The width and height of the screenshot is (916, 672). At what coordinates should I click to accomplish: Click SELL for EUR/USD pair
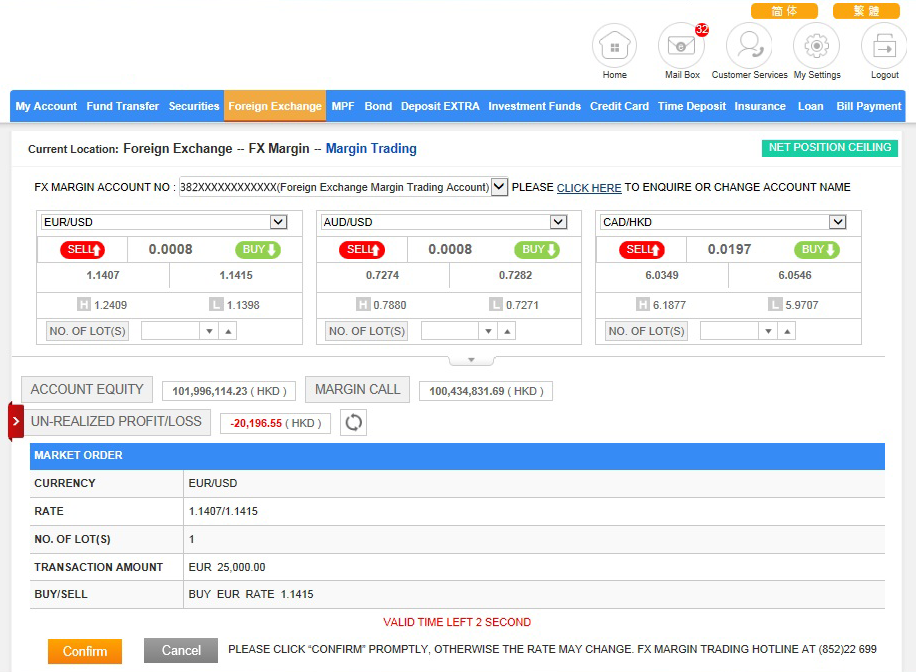pos(82,249)
